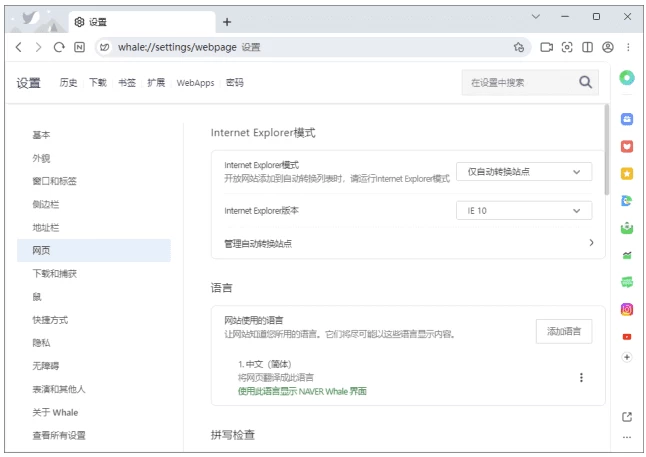The height and width of the screenshot is (457, 646).
Task: Select 下载 in settings top menu
Action: tap(97, 83)
